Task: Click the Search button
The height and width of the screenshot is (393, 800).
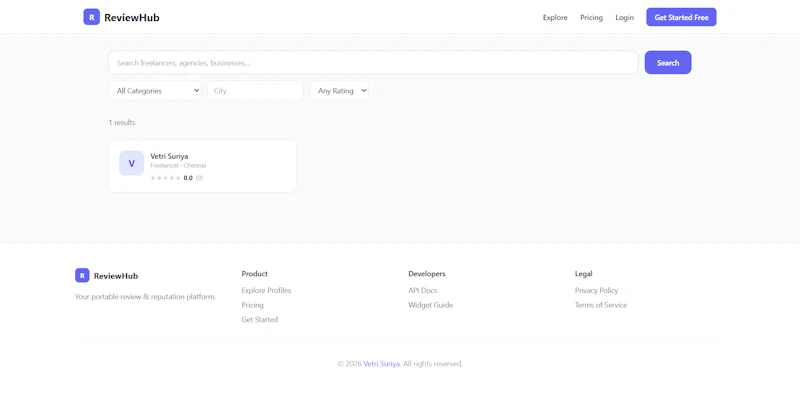Action: (x=668, y=63)
